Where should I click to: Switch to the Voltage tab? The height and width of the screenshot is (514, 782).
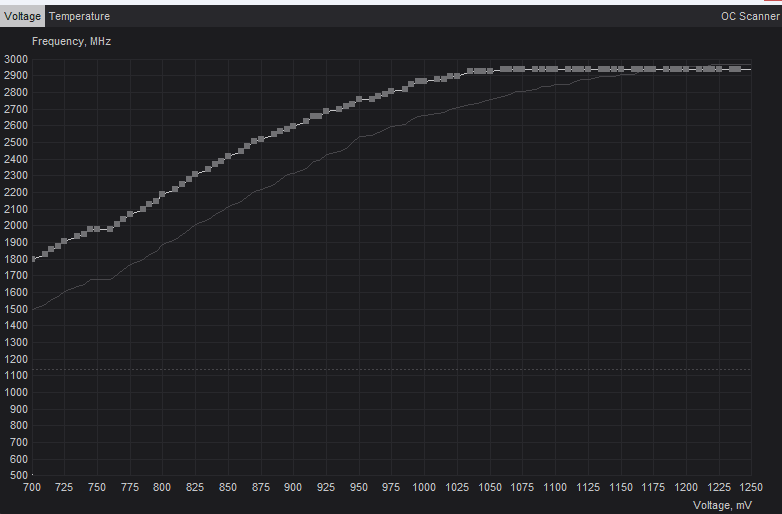click(22, 16)
